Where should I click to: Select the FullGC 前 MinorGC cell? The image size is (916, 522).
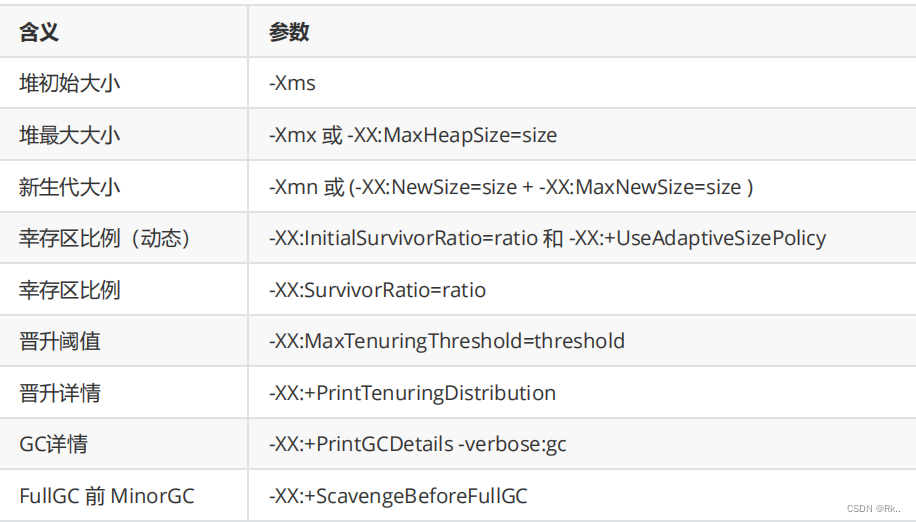pos(107,496)
